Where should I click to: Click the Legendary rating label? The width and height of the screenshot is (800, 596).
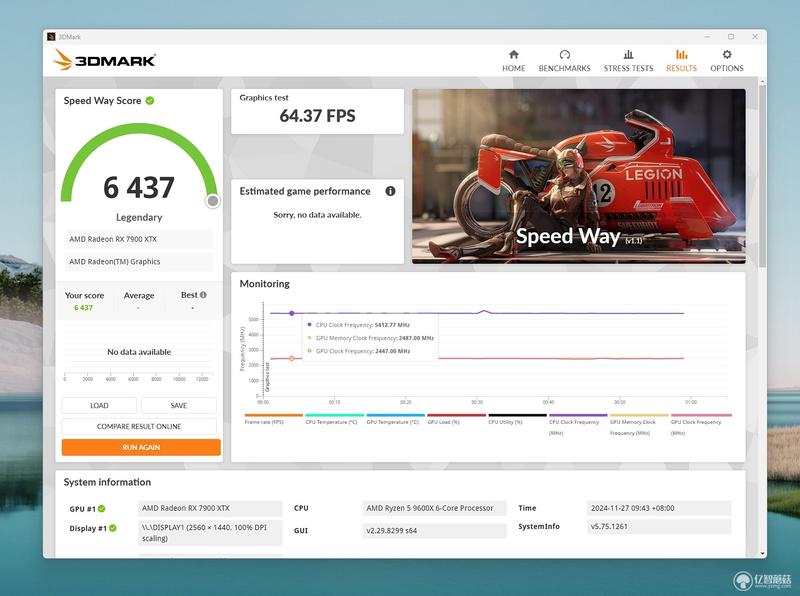(x=139, y=217)
